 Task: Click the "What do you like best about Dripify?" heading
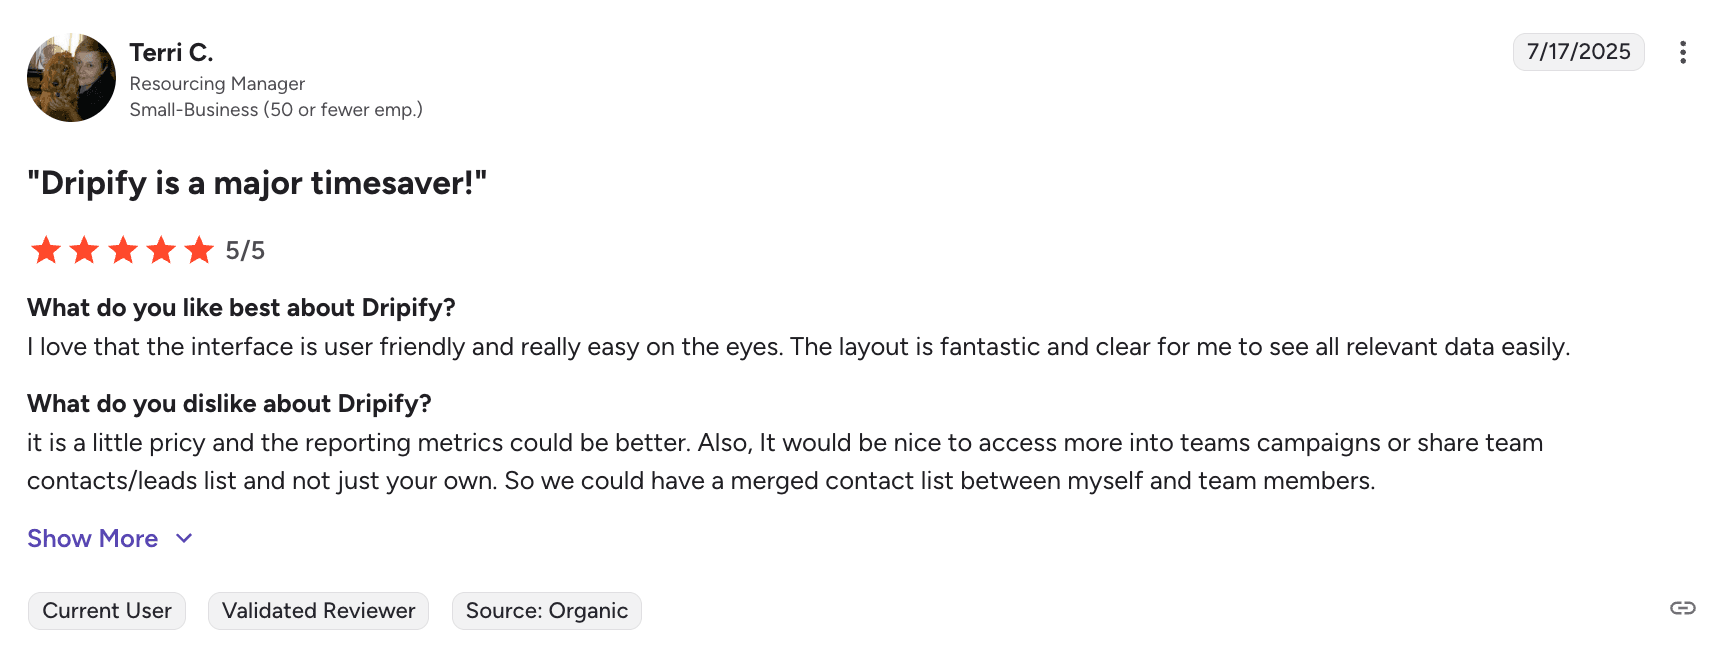[241, 308]
